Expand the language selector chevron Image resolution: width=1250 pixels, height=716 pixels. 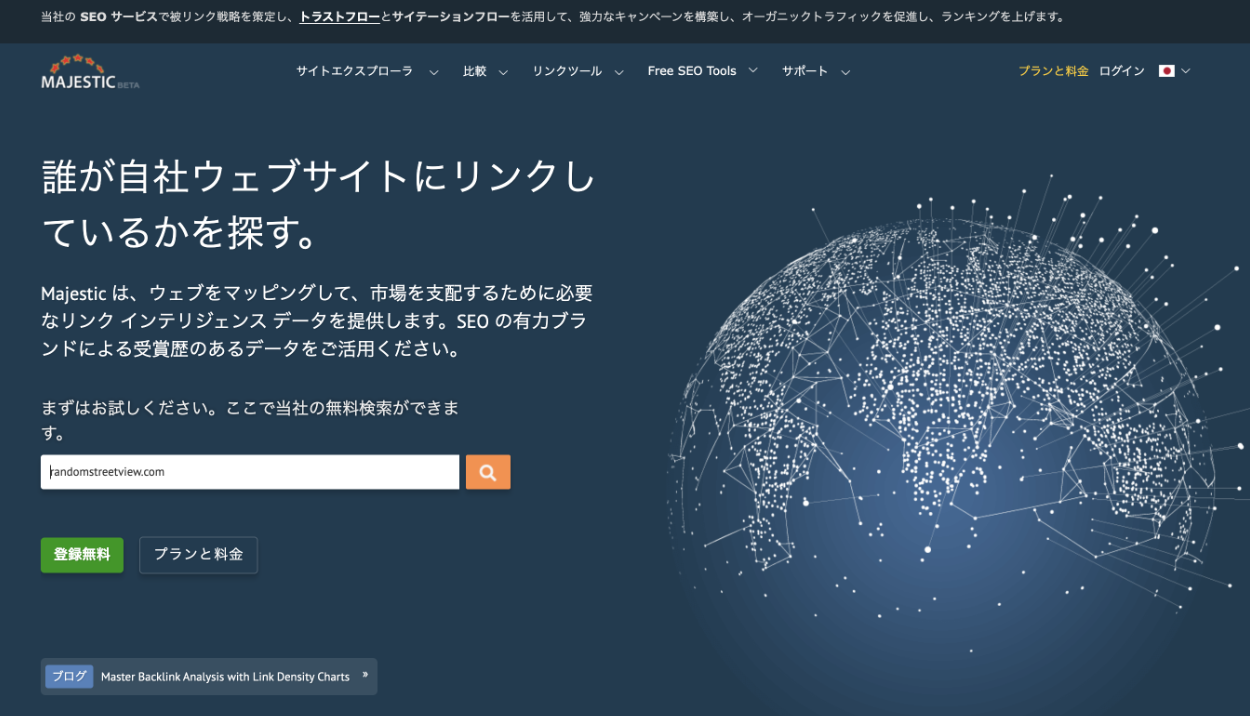pos(1186,71)
